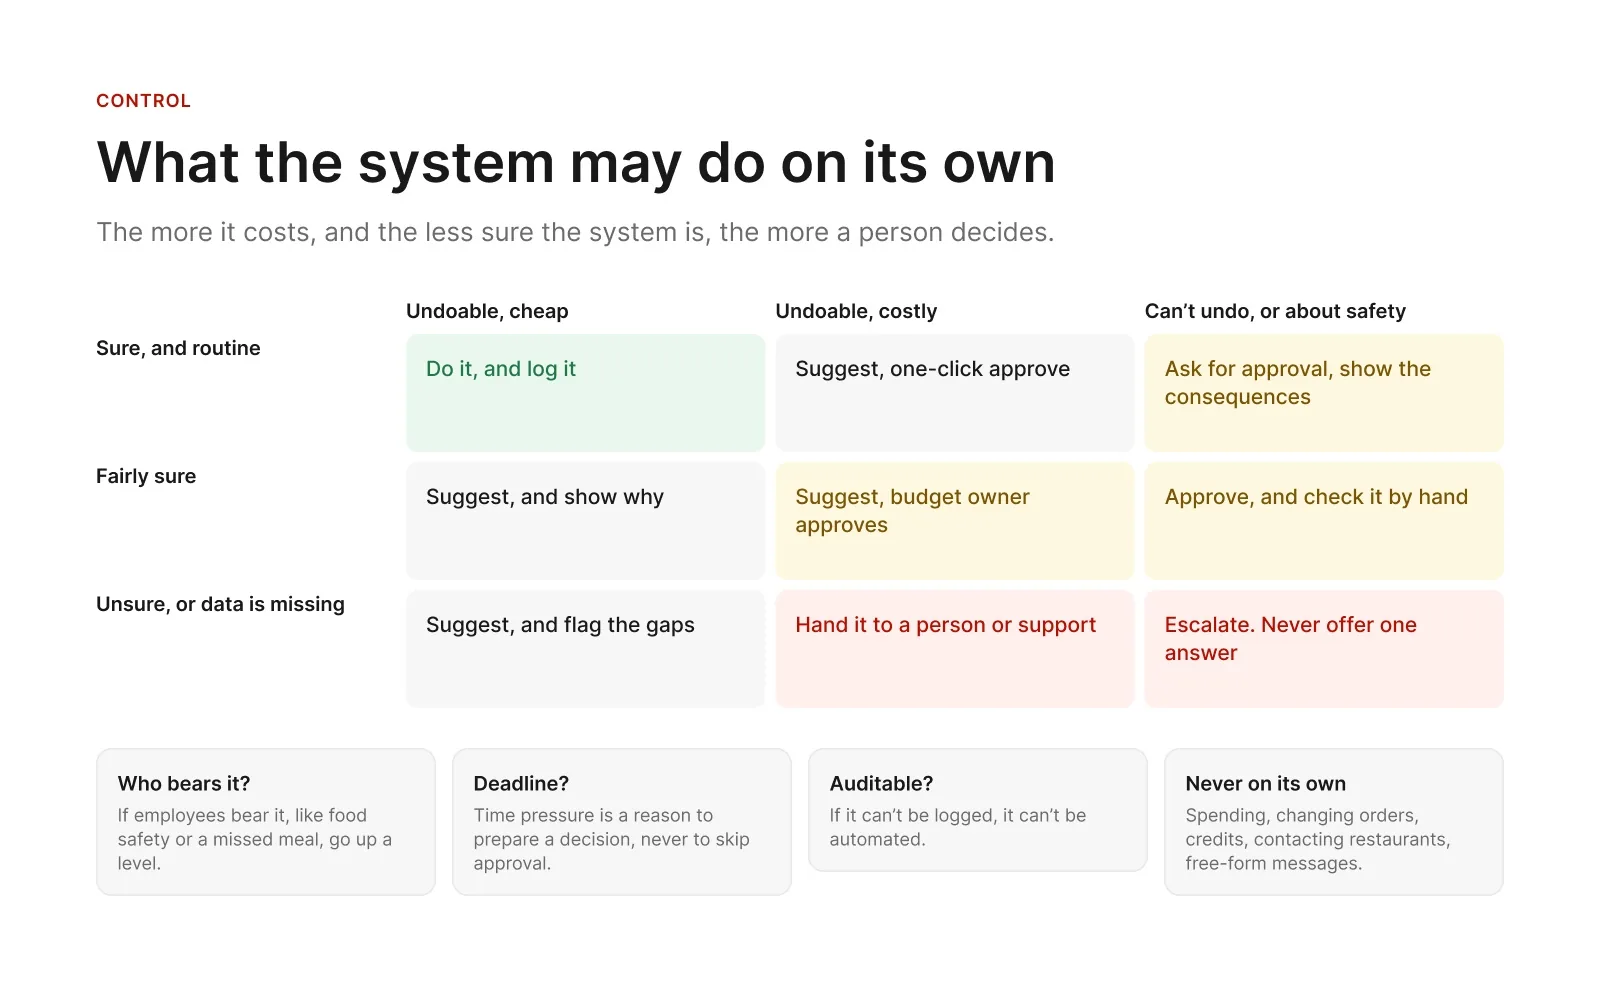Click the 'Never on its own' card title

tap(1265, 784)
